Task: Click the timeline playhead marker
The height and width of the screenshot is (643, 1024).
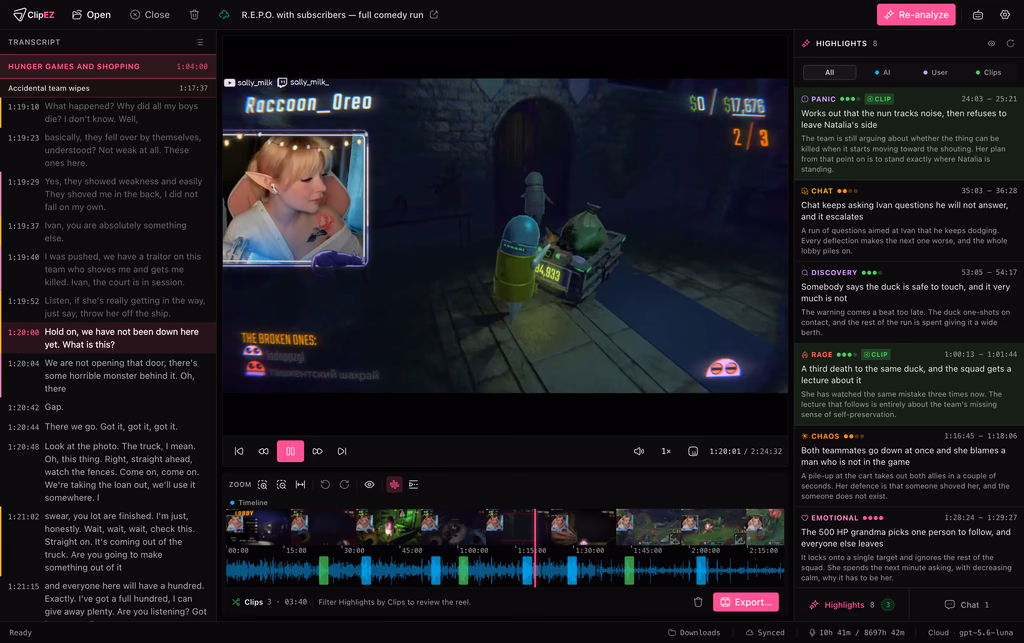Action: point(536,548)
